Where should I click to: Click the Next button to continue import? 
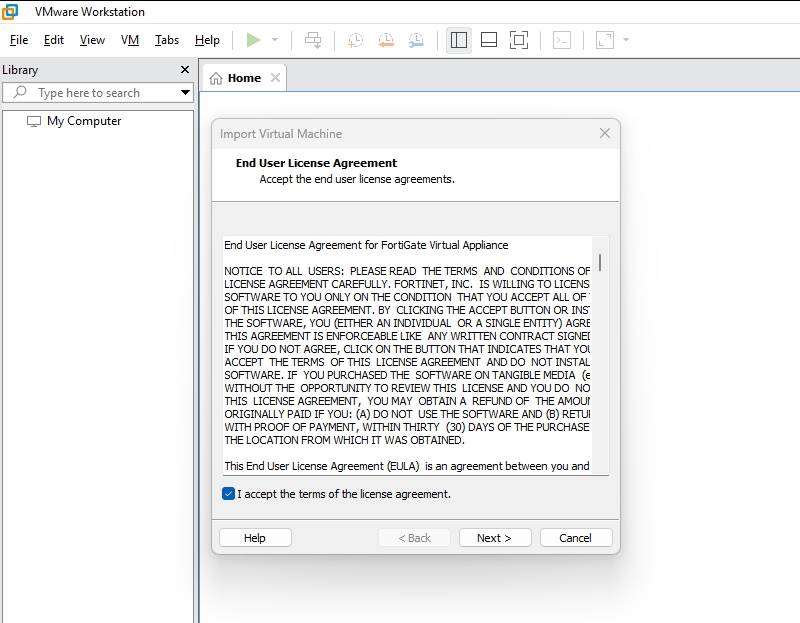pos(495,537)
